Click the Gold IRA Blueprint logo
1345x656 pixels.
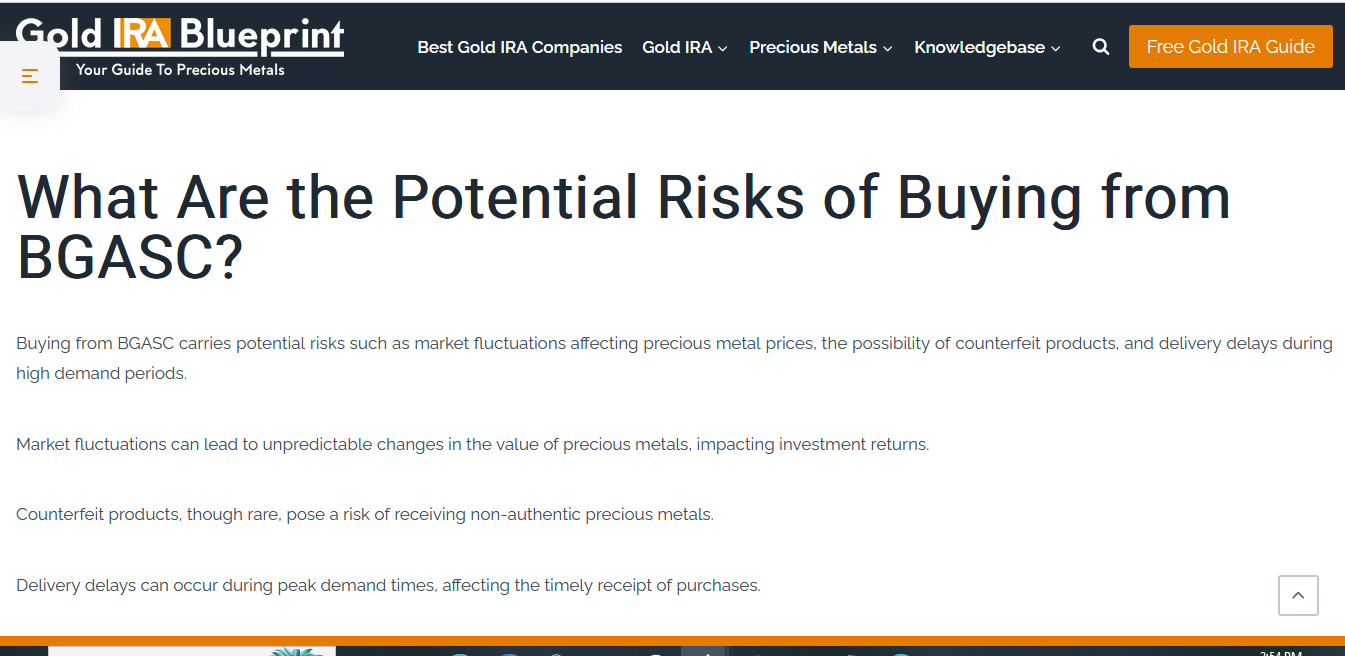(x=180, y=35)
